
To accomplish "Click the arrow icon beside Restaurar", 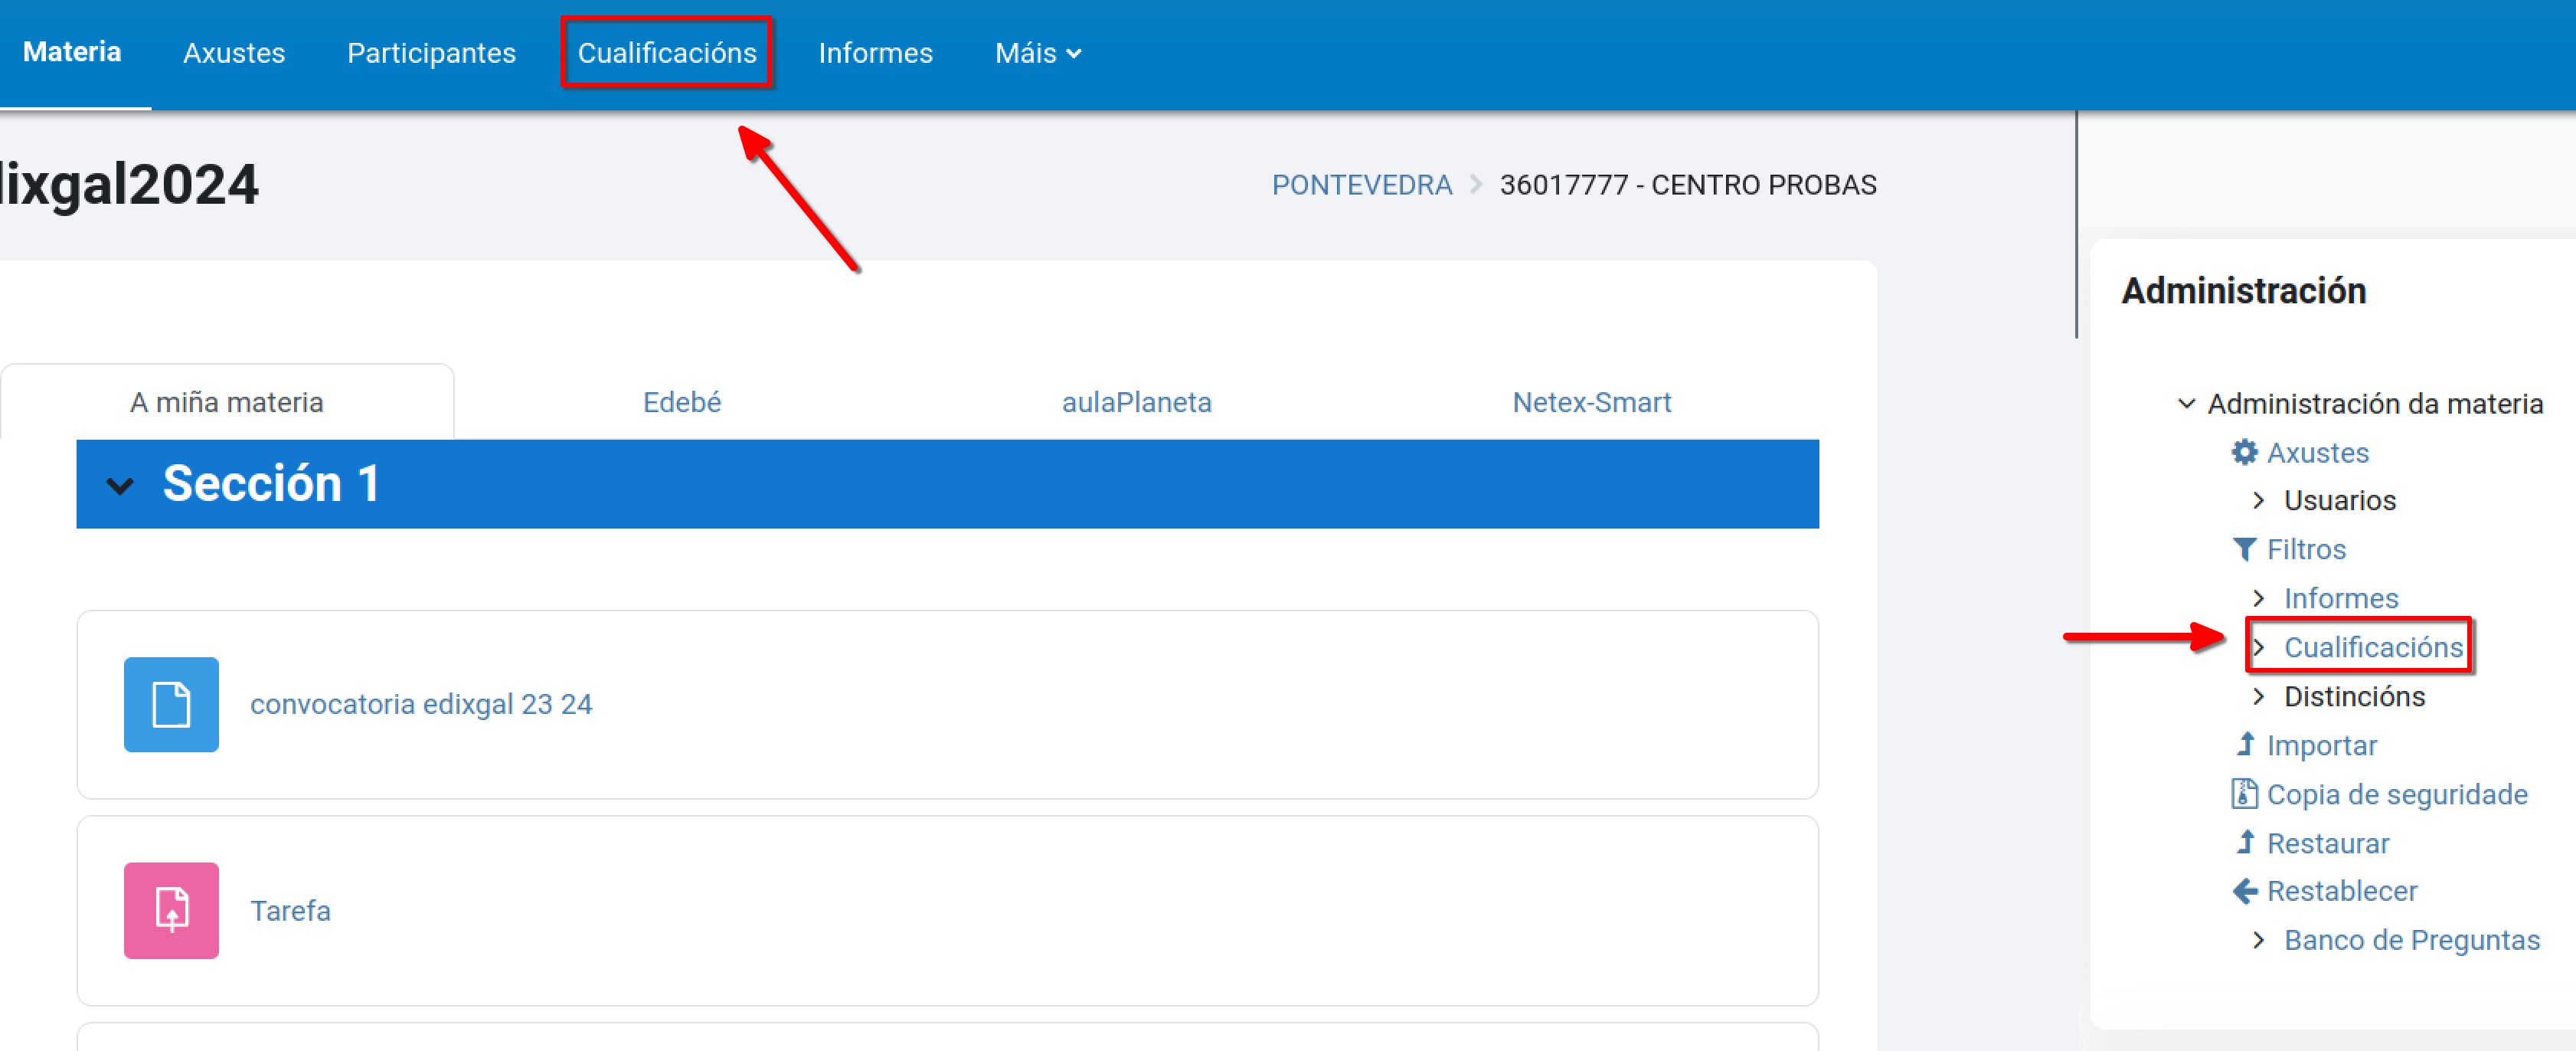I will 2245,842.
